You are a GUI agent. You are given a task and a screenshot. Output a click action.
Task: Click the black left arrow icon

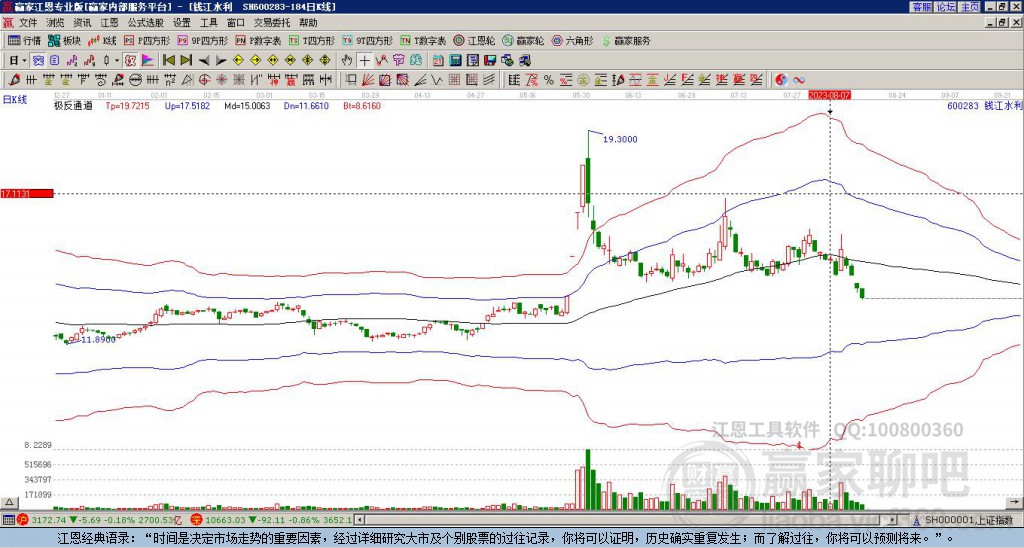point(203,61)
